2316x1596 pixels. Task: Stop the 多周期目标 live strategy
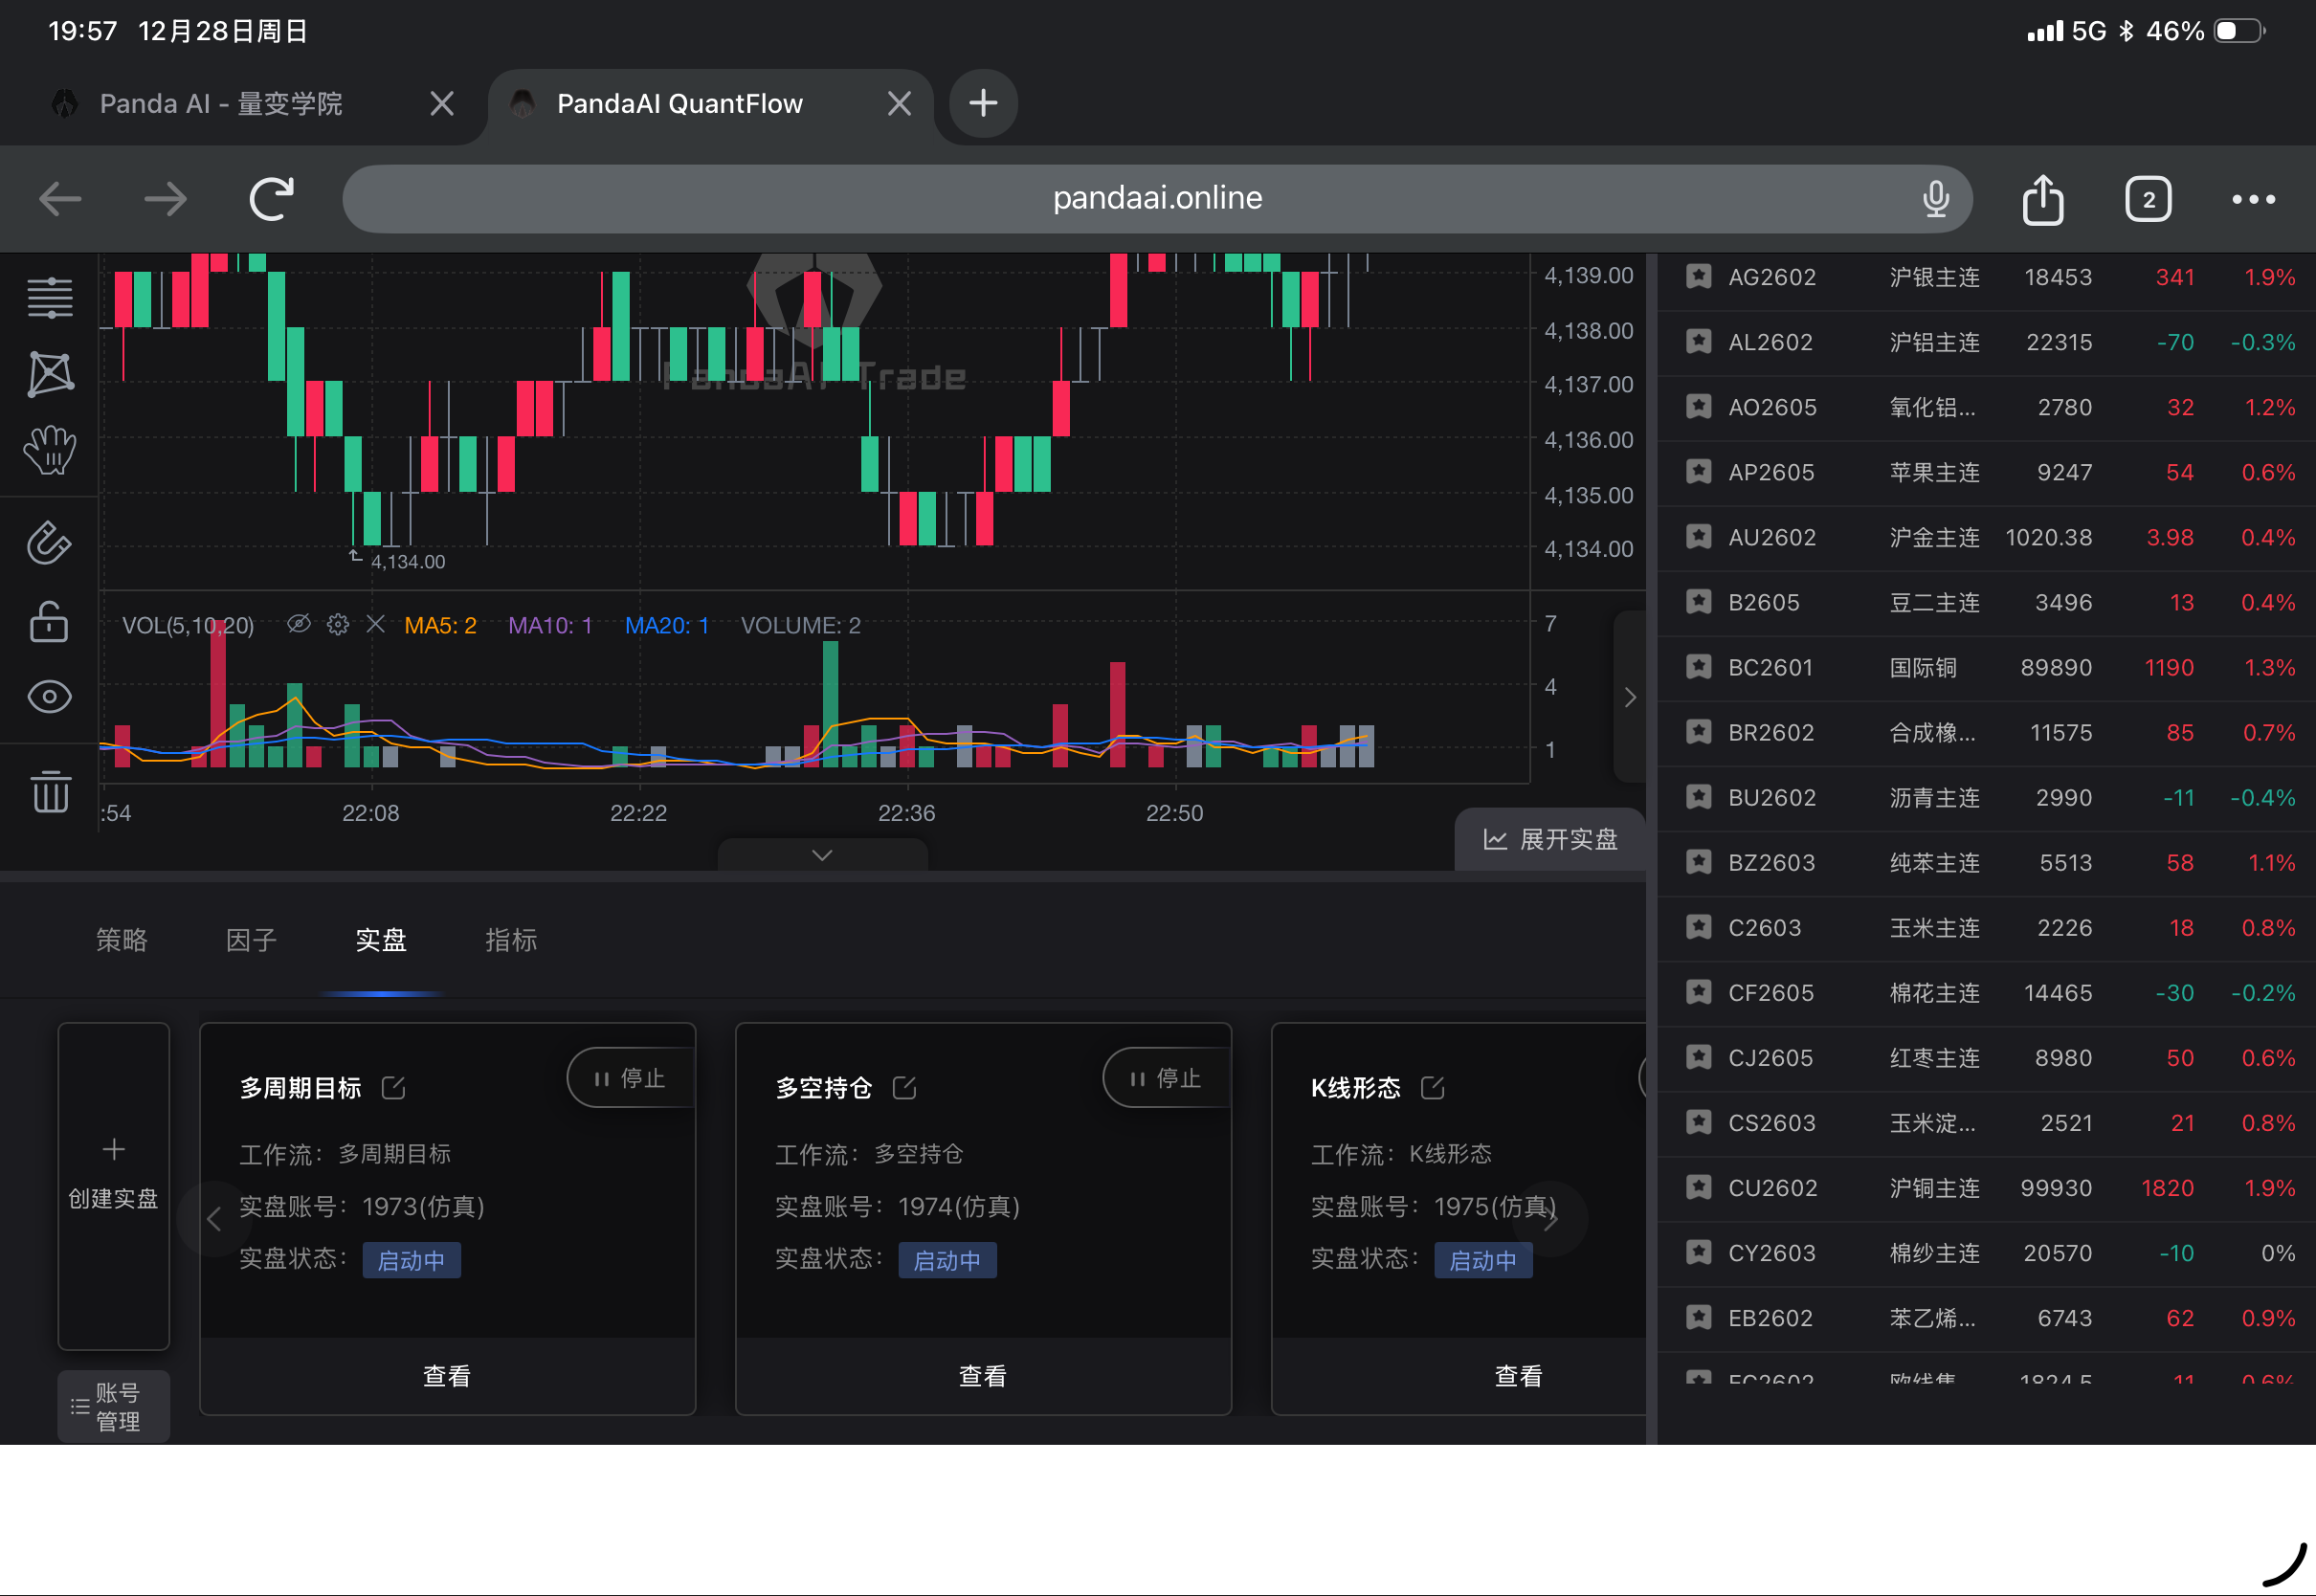point(631,1078)
